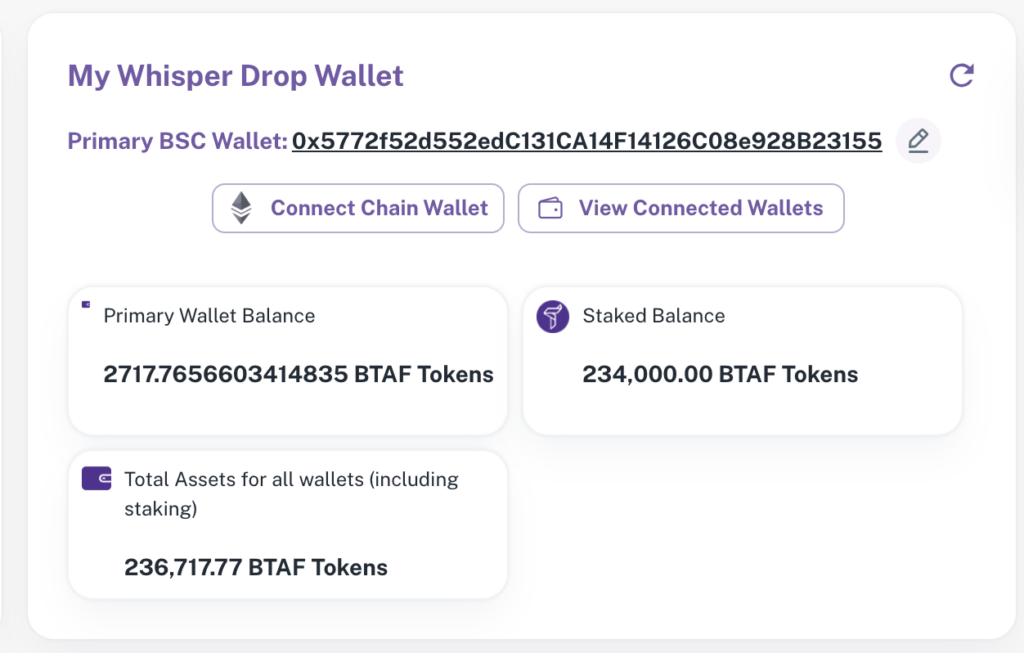Click wallet icon on View Connected Wallets
Screen dimensions: 1024x653
click(x=550, y=208)
